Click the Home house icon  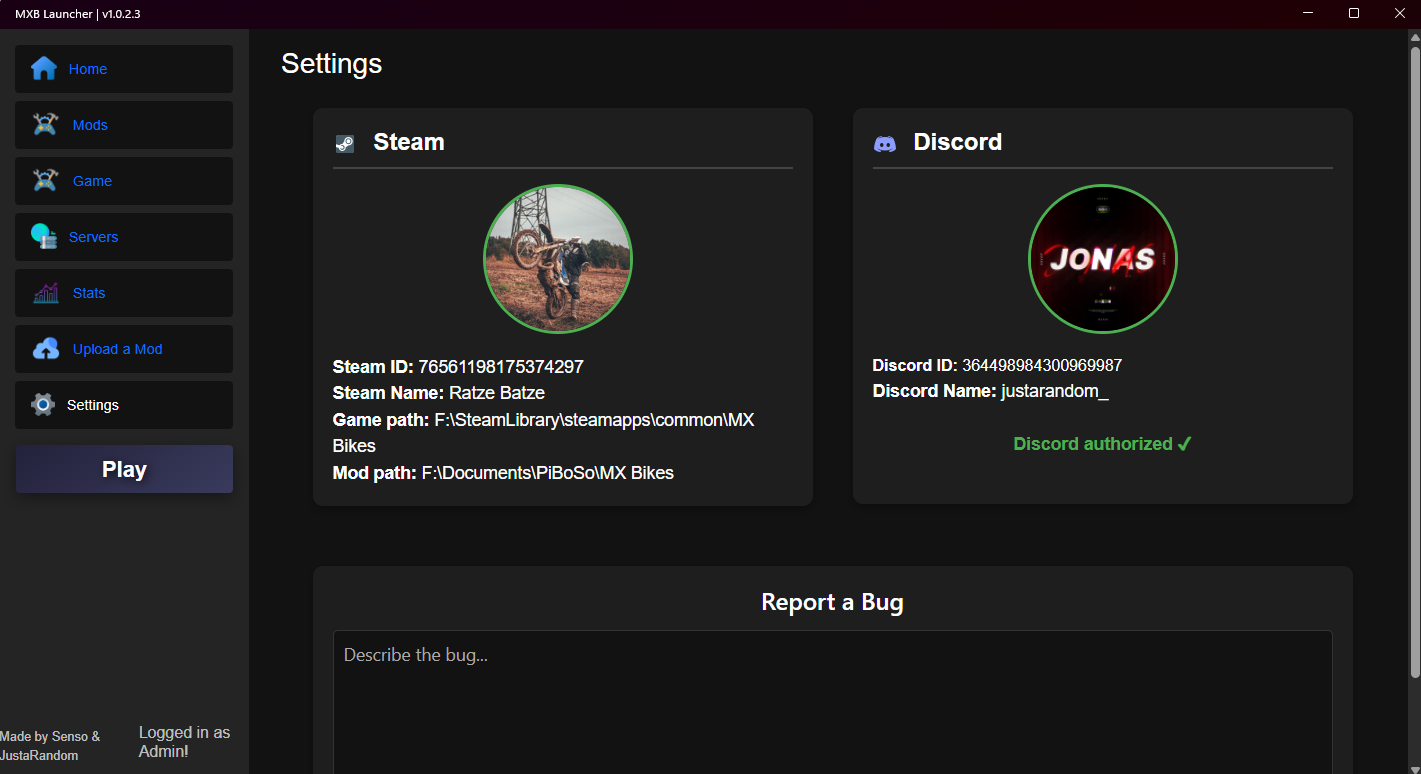pyautogui.click(x=43, y=69)
